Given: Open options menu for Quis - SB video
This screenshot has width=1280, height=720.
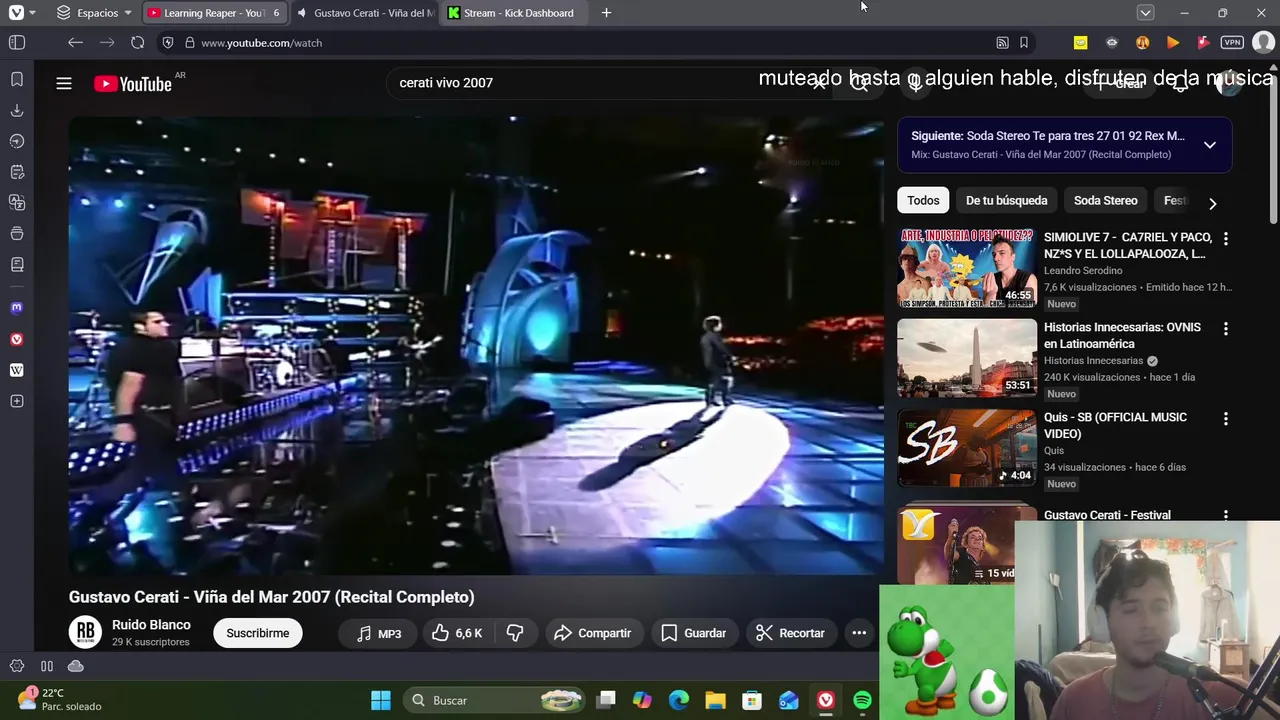Looking at the screenshot, I should coord(1225,419).
